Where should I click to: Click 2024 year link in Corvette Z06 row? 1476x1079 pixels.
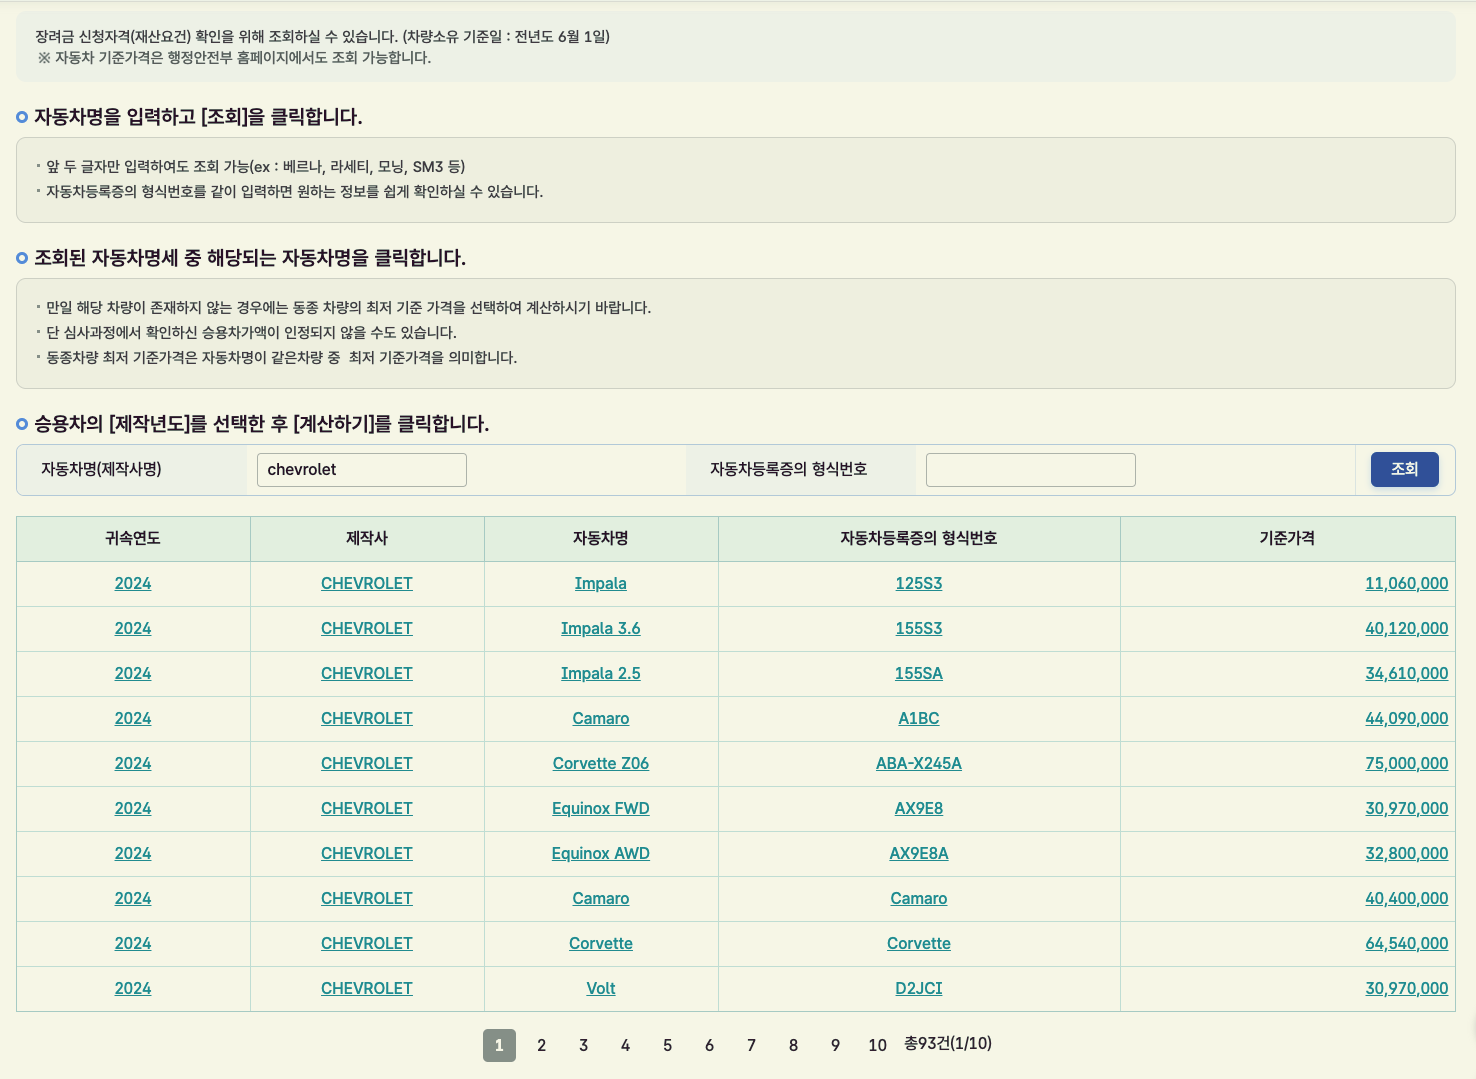132,763
